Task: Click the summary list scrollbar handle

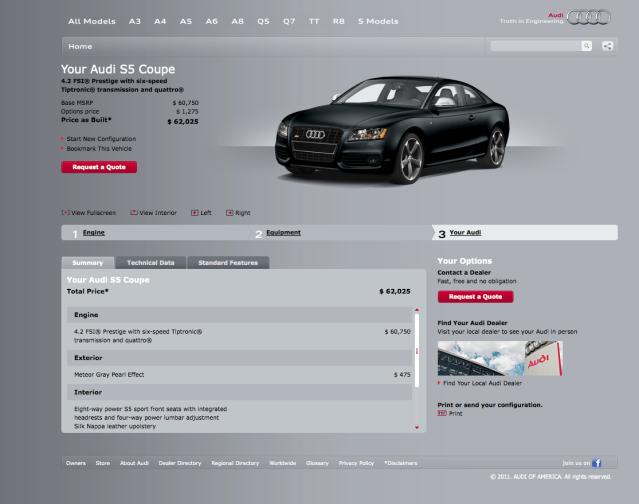Action: (417, 350)
